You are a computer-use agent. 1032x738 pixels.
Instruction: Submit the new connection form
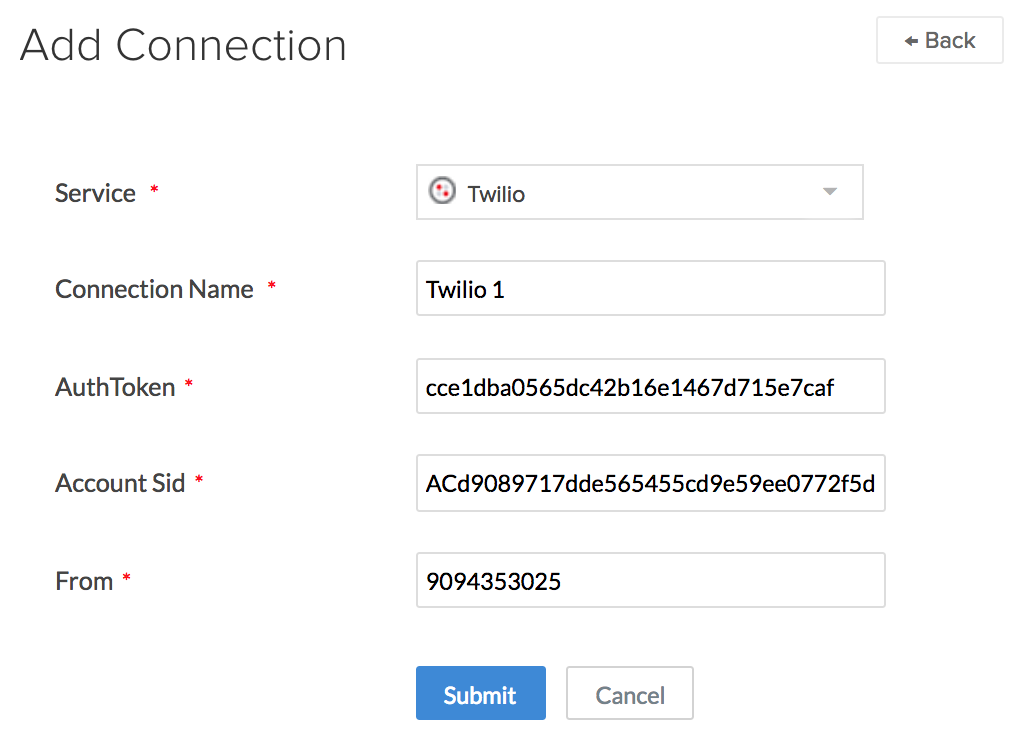point(480,694)
